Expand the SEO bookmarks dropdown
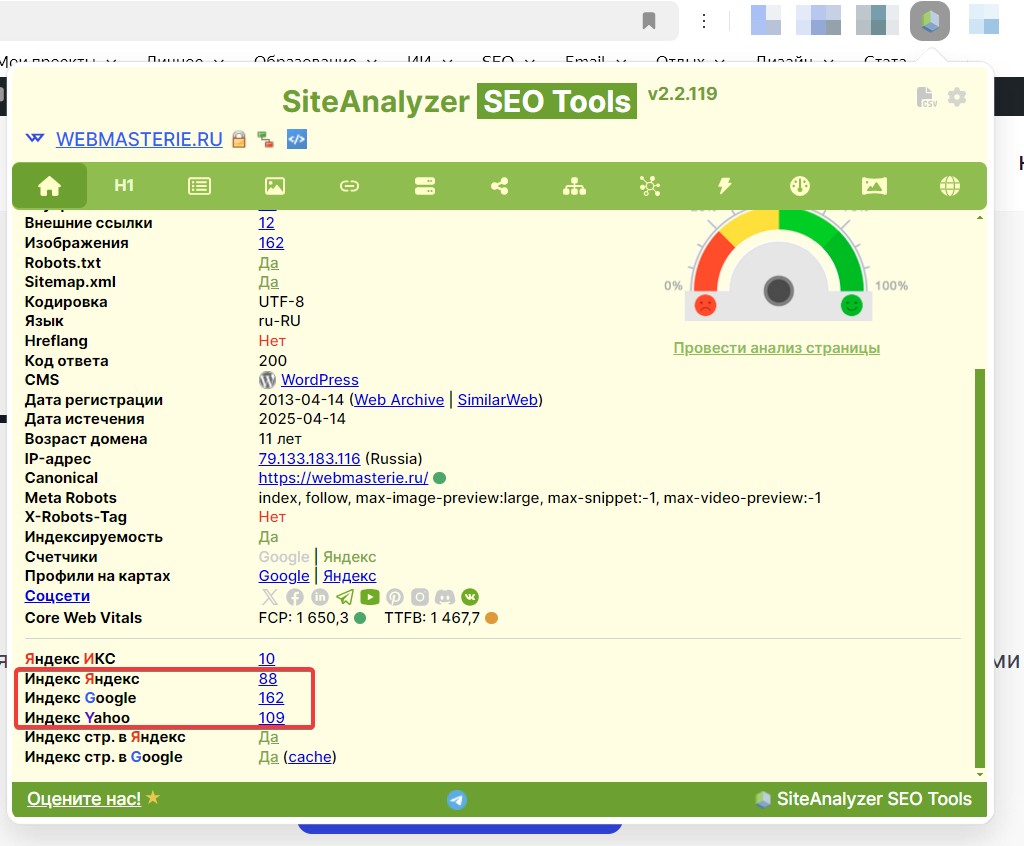The image size is (1024, 846). (x=505, y=60)
